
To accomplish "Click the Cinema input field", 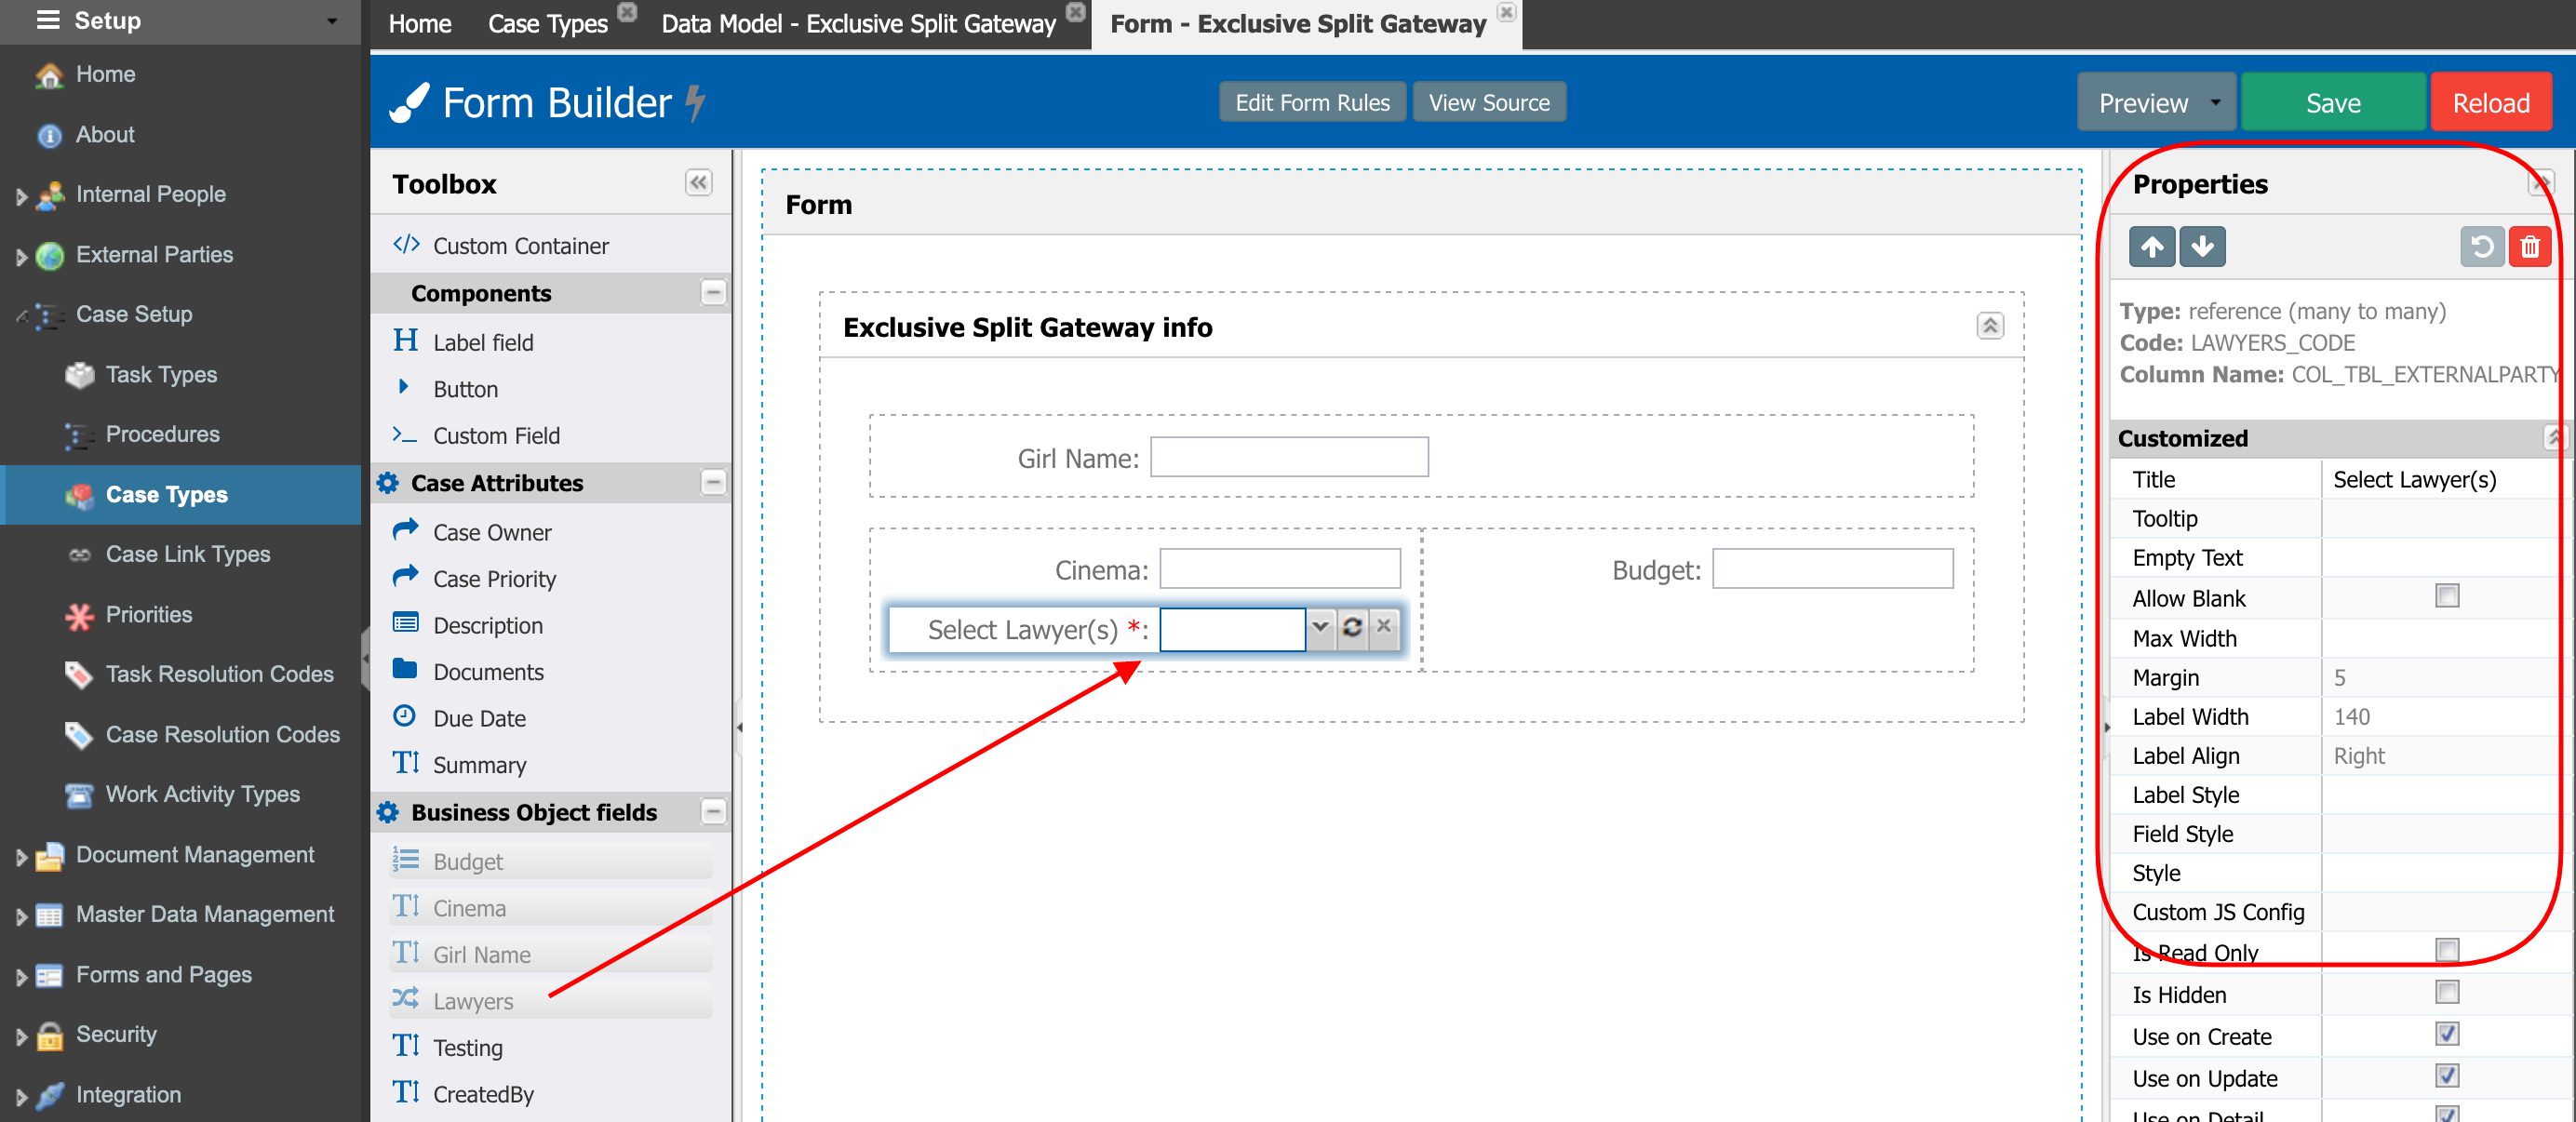I will click(x=1279, y=569).
